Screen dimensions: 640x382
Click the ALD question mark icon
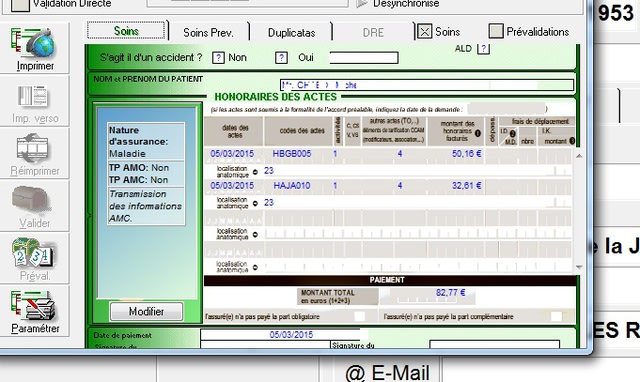pyautogui.click(x=483, y=49)
